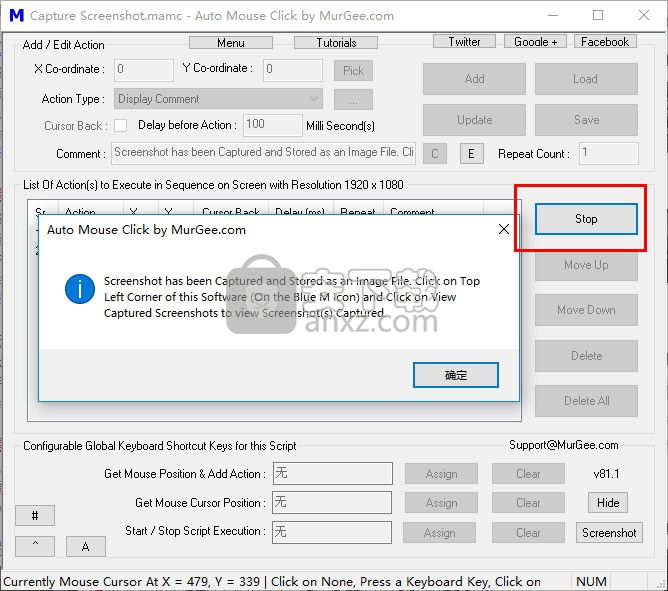The height and width of the screenshot is (591, 668).
Task: Open the Facebook link button
Action: pos(605,42)
